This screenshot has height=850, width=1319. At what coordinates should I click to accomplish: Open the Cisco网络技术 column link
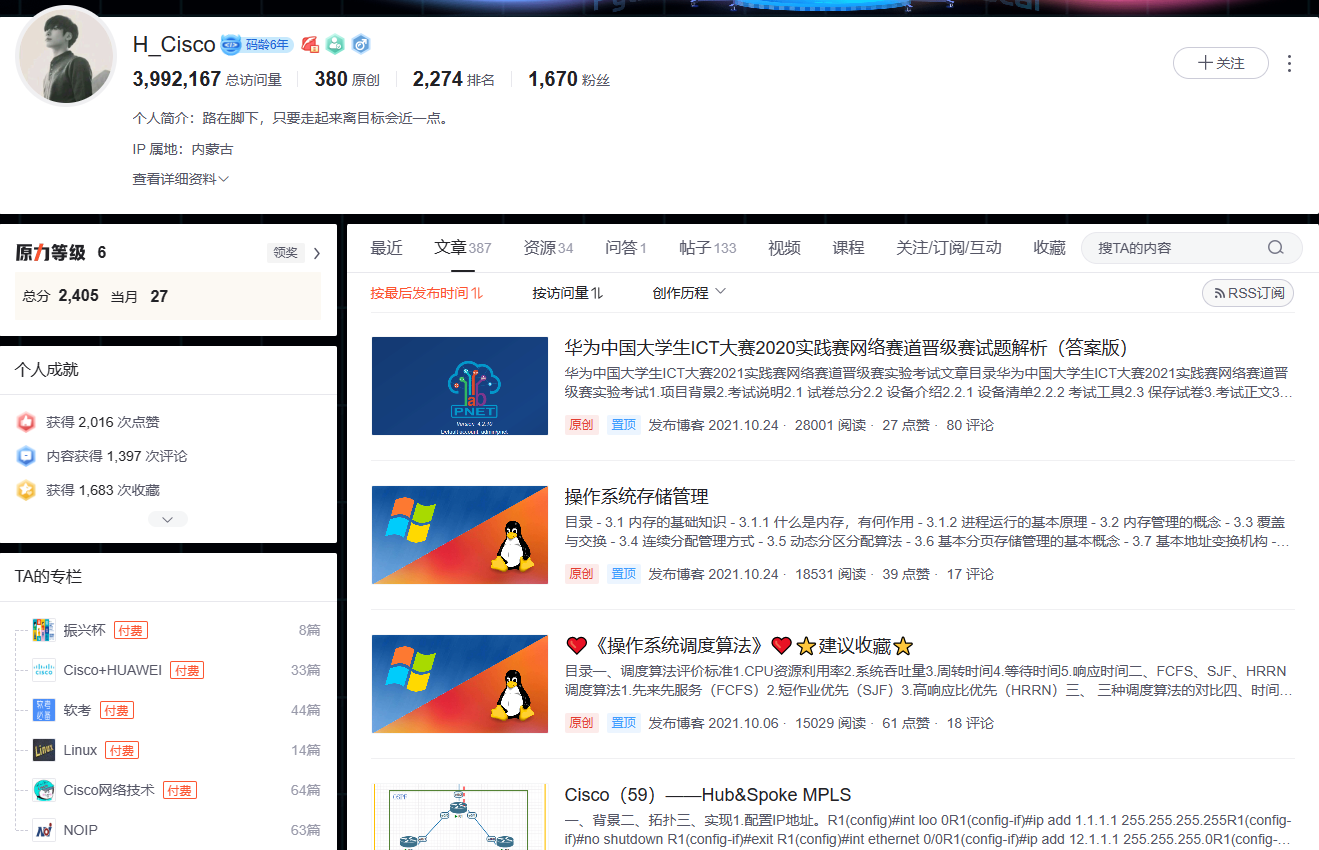click(x=109, y=790)
